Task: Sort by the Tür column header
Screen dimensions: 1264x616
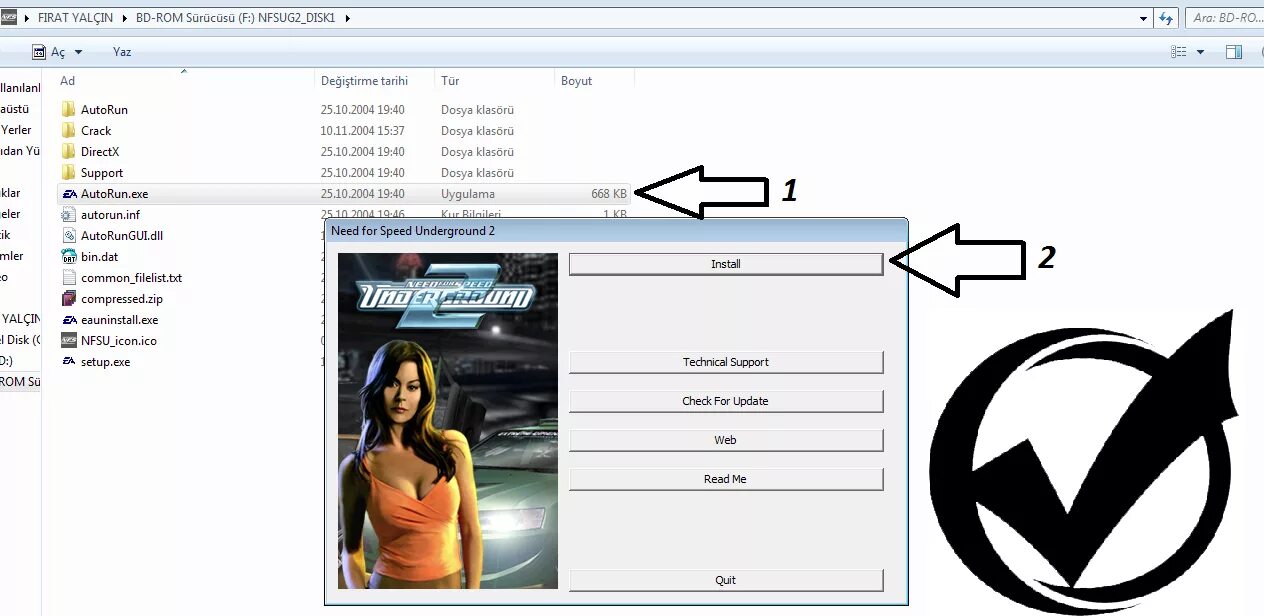Action: (495, 80)
